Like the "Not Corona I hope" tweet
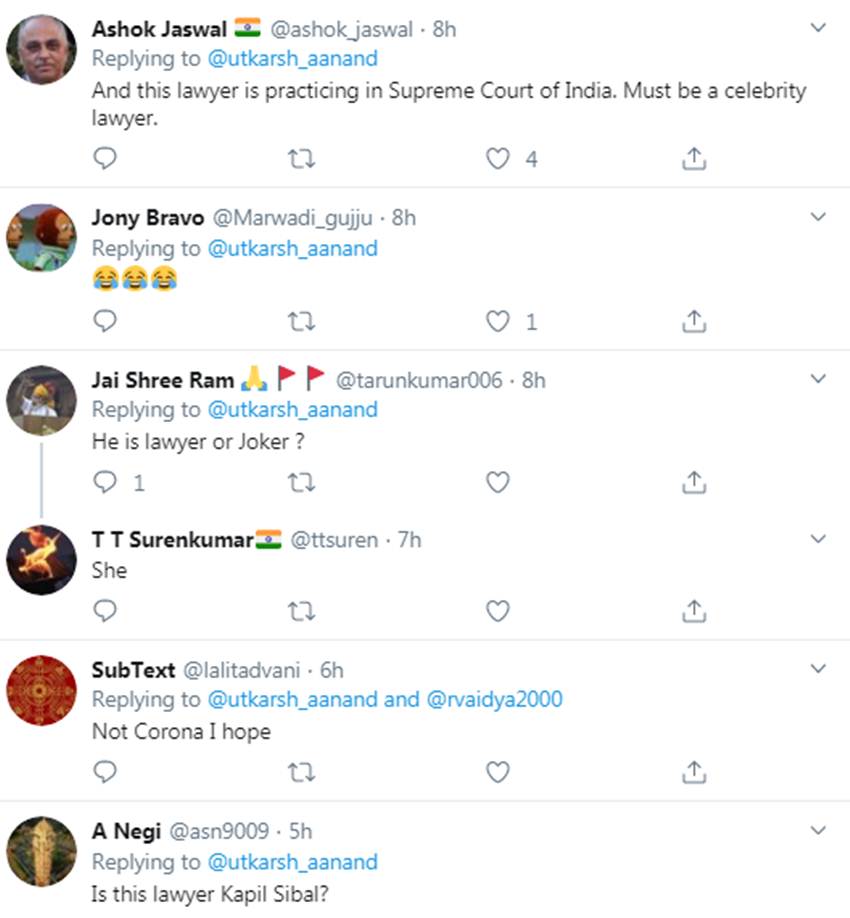Screen dimensions: 850x918 pos(498,771)
